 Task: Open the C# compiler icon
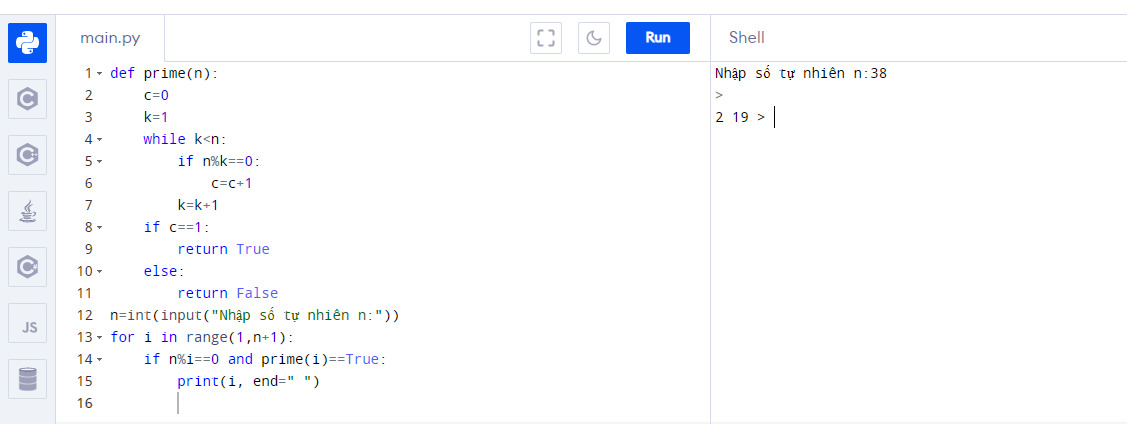click(x=27, y=267)
